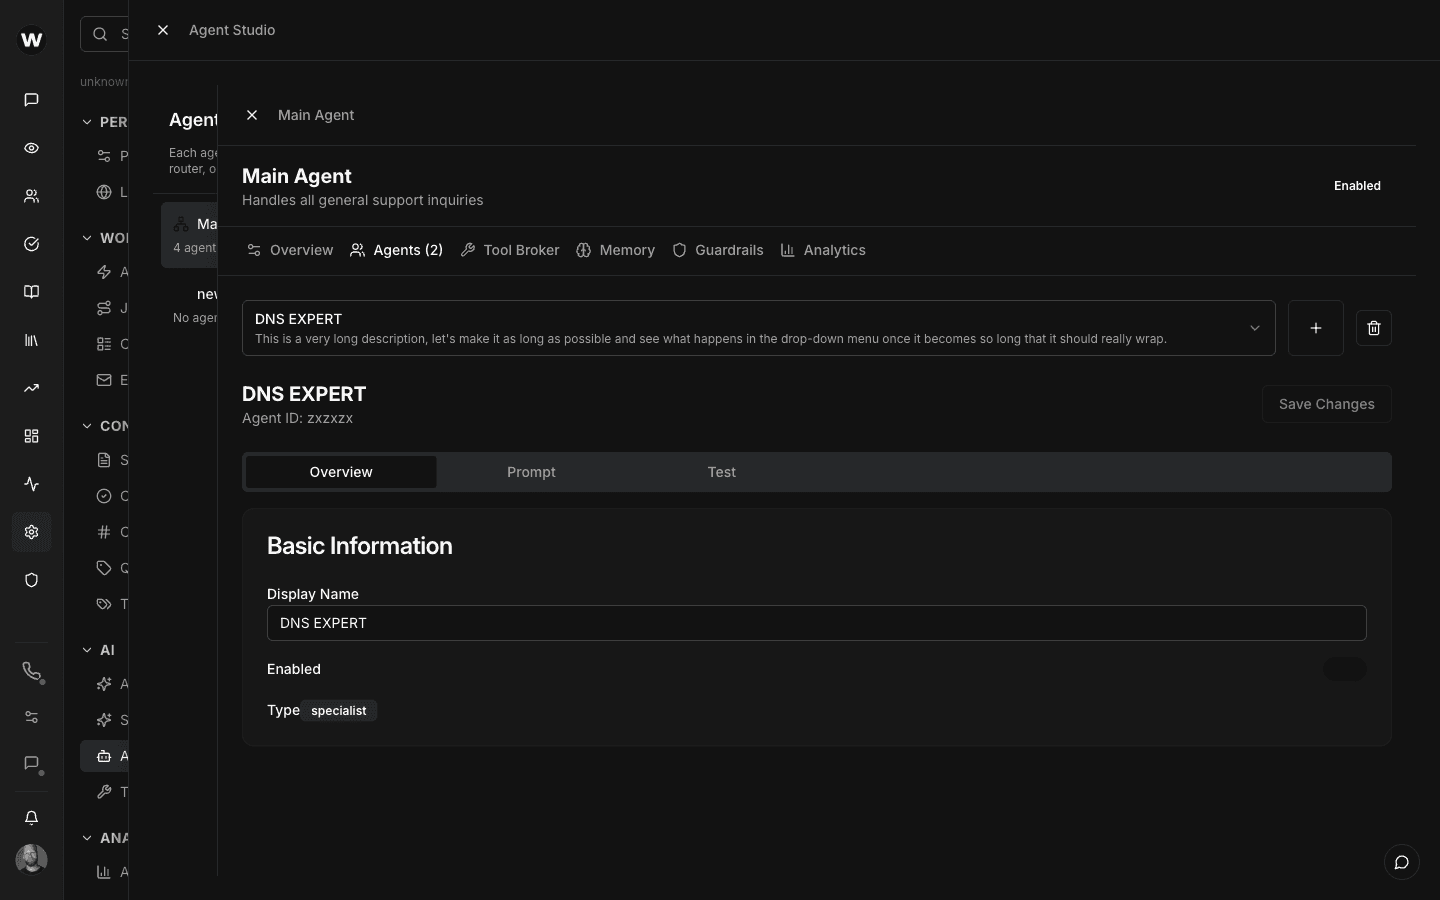Select the shield icon in the sidebar

click(31, 580)
